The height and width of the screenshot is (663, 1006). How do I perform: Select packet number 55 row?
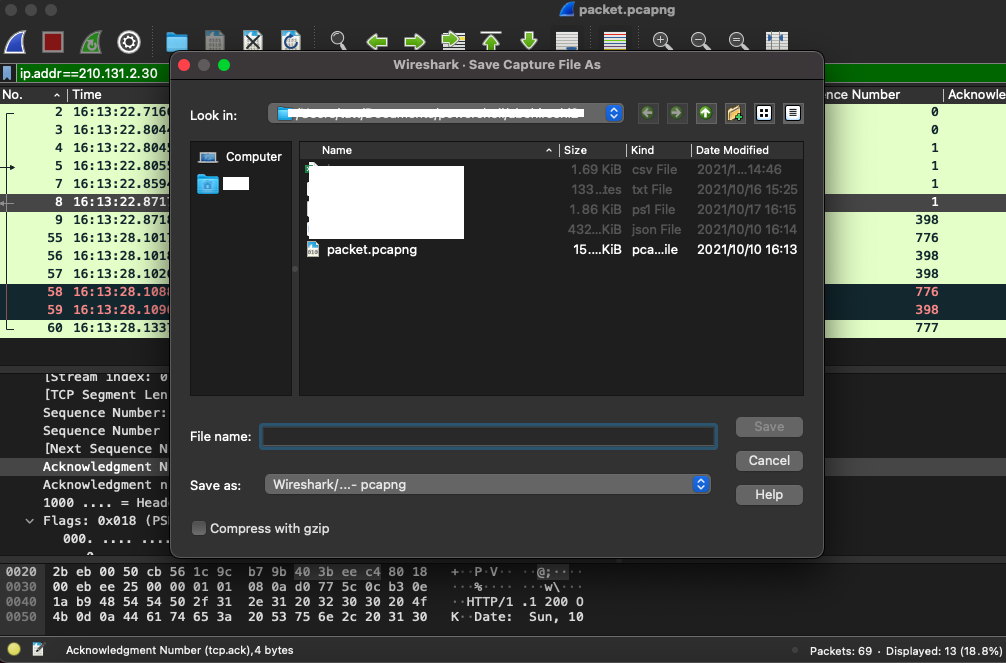click(85, 237)
